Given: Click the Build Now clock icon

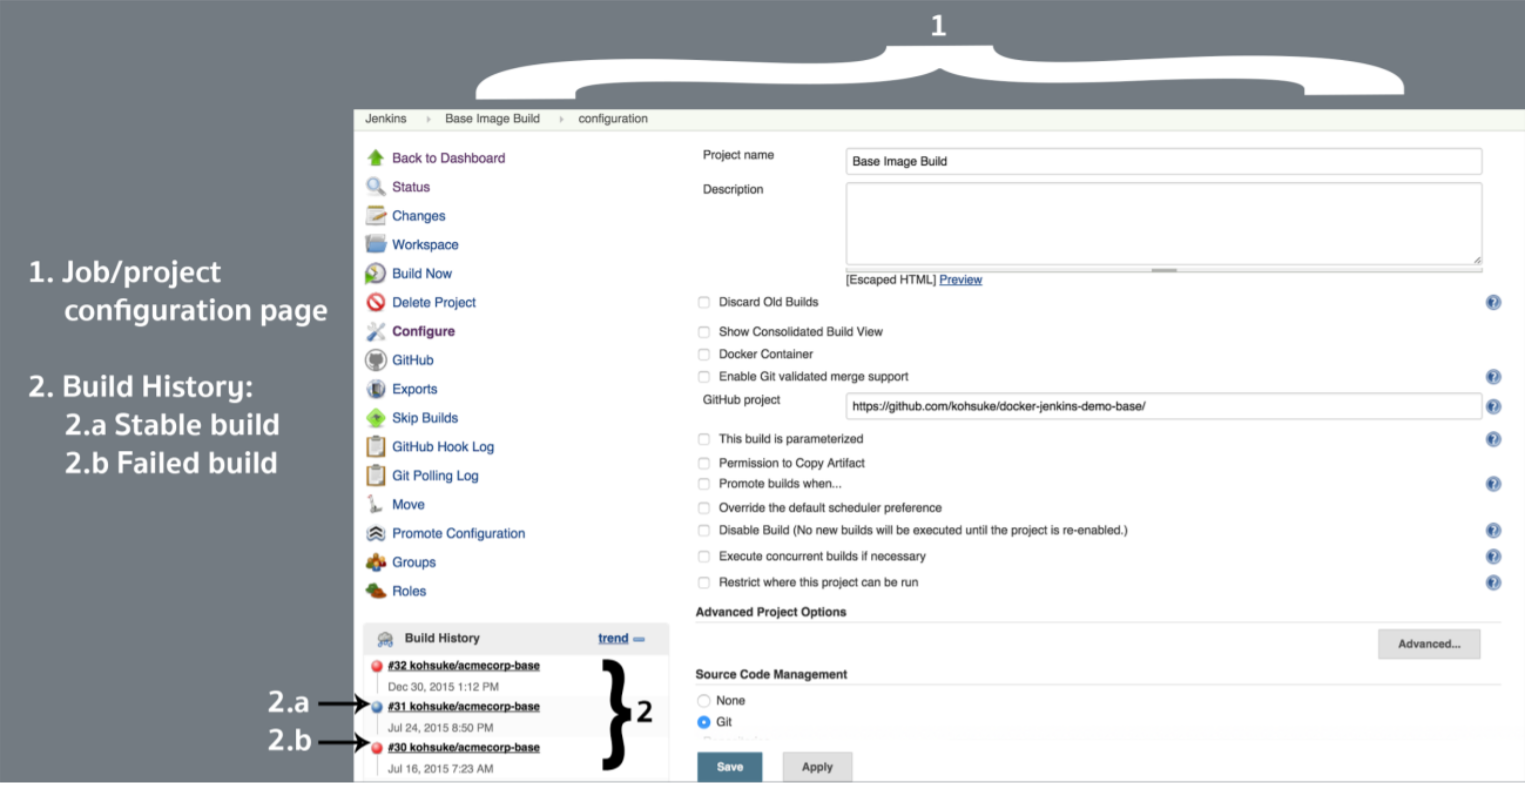Looking at the screenshot, I should point(376,273).
